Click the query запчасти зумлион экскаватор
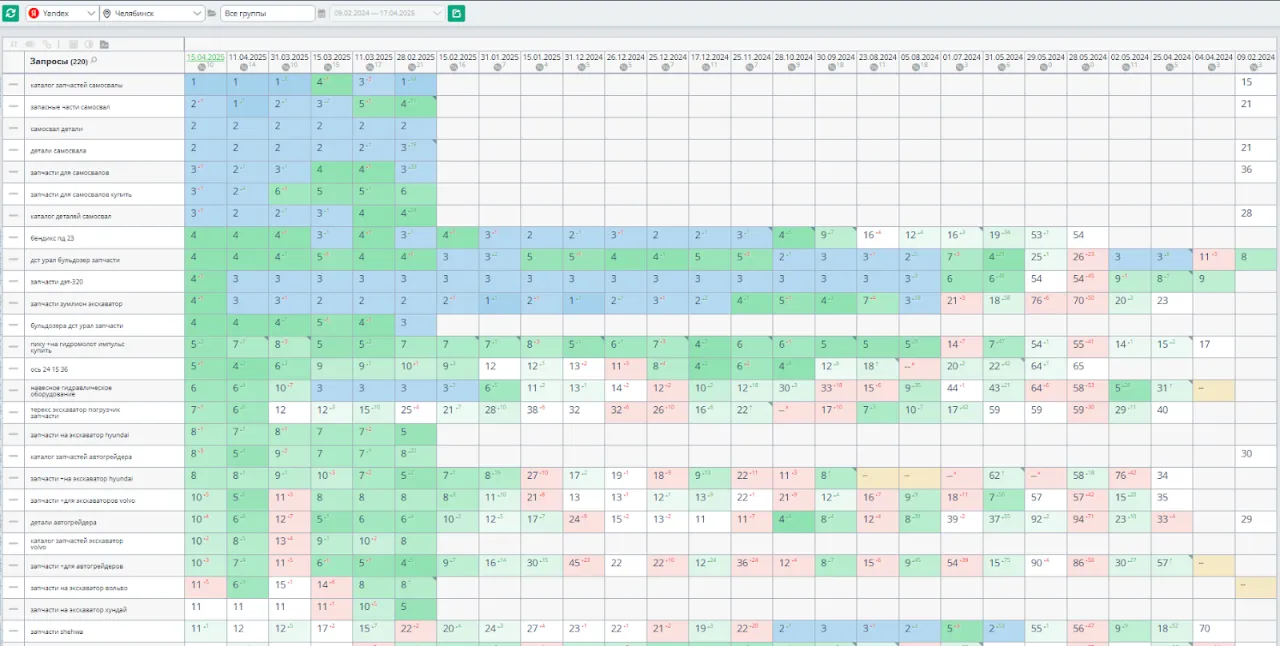The image size is (1280, 646). click(76, 303)
